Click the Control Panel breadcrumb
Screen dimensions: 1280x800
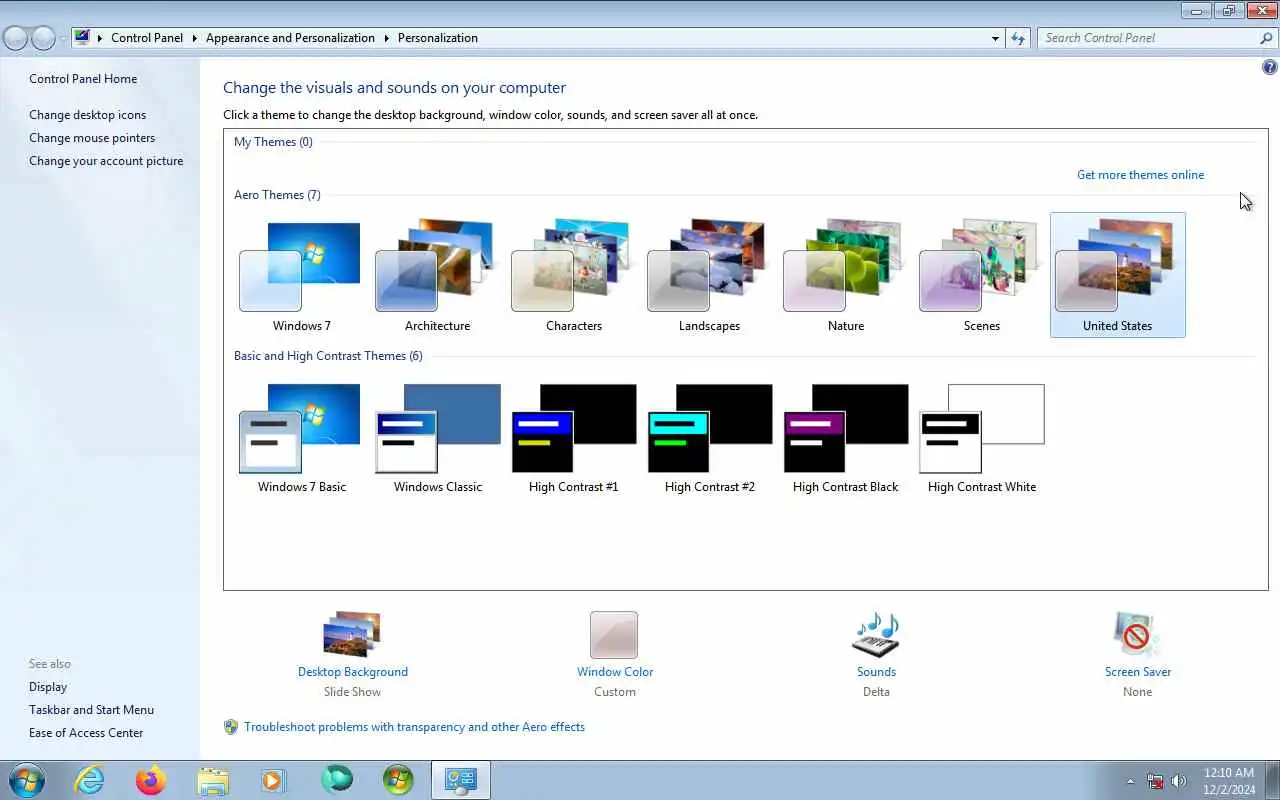click(x=147, y=38)
